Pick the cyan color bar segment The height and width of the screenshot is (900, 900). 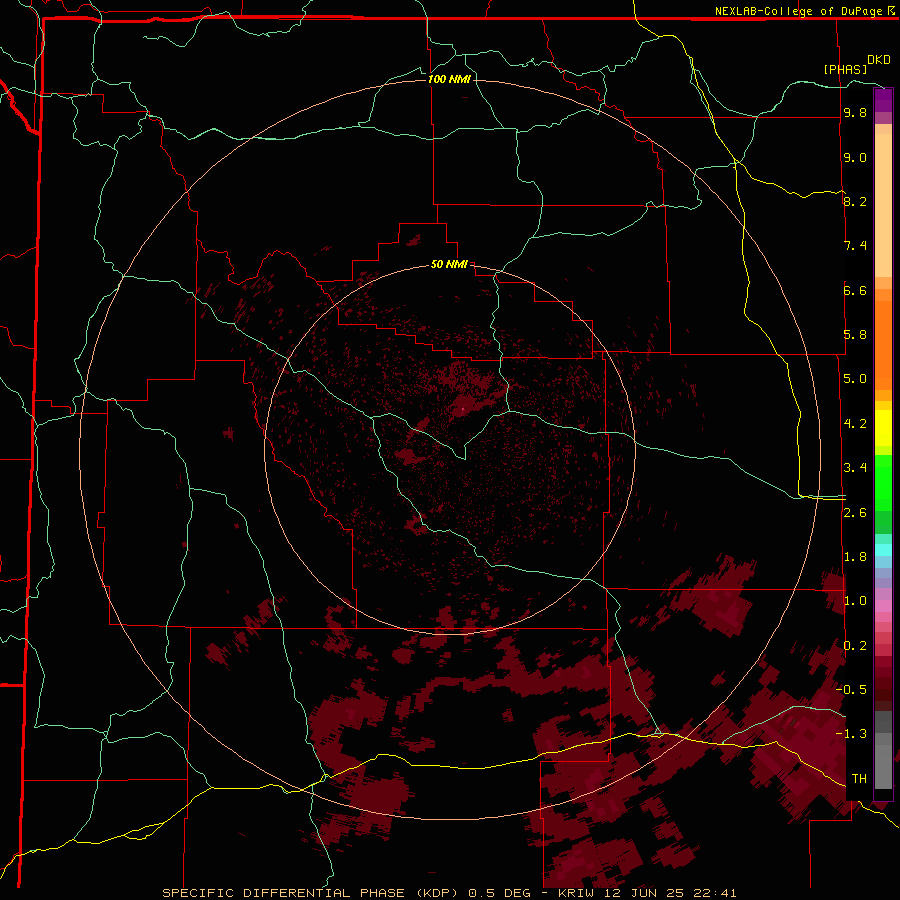tap(883, 550)
